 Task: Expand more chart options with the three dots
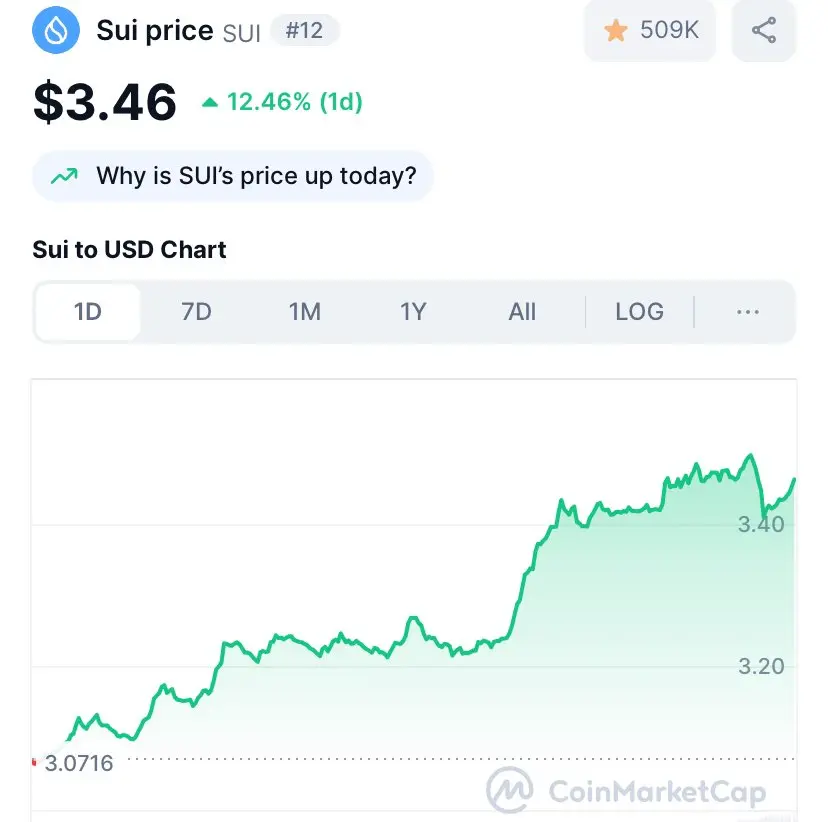click(x=748, y=312)
